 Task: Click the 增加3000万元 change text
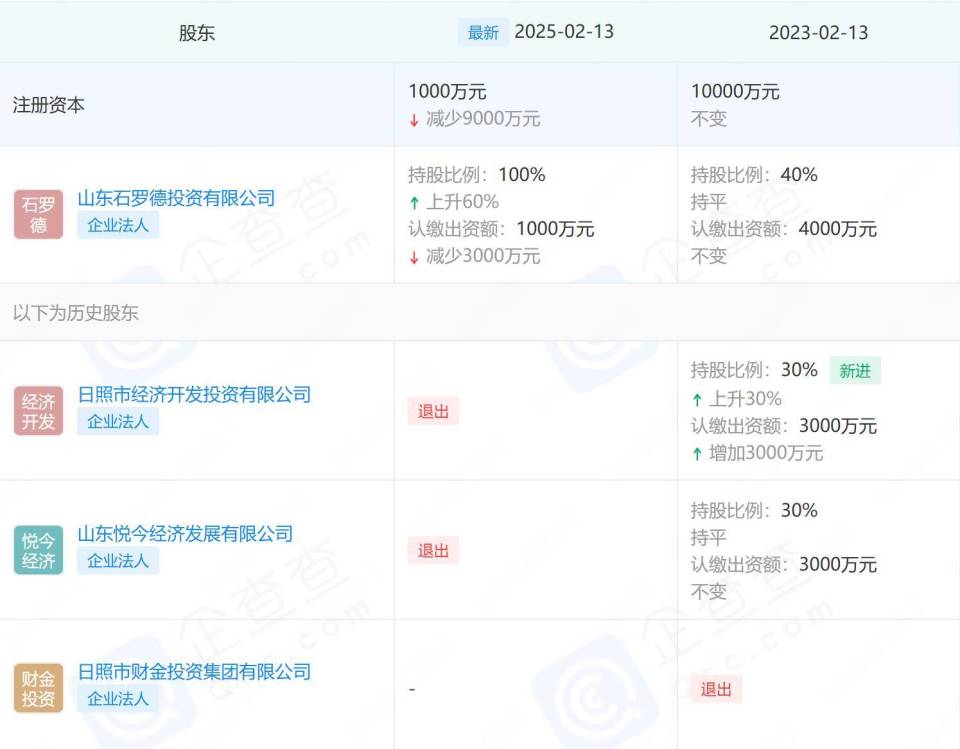pos(766,453)
